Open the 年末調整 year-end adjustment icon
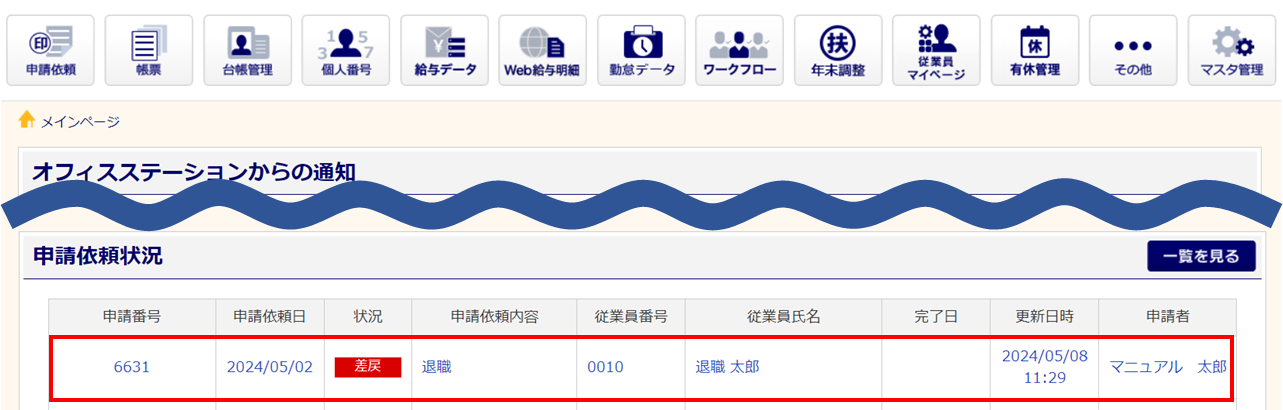The height and width of the screenshot is (410, 1283). (x=838, y=50)
